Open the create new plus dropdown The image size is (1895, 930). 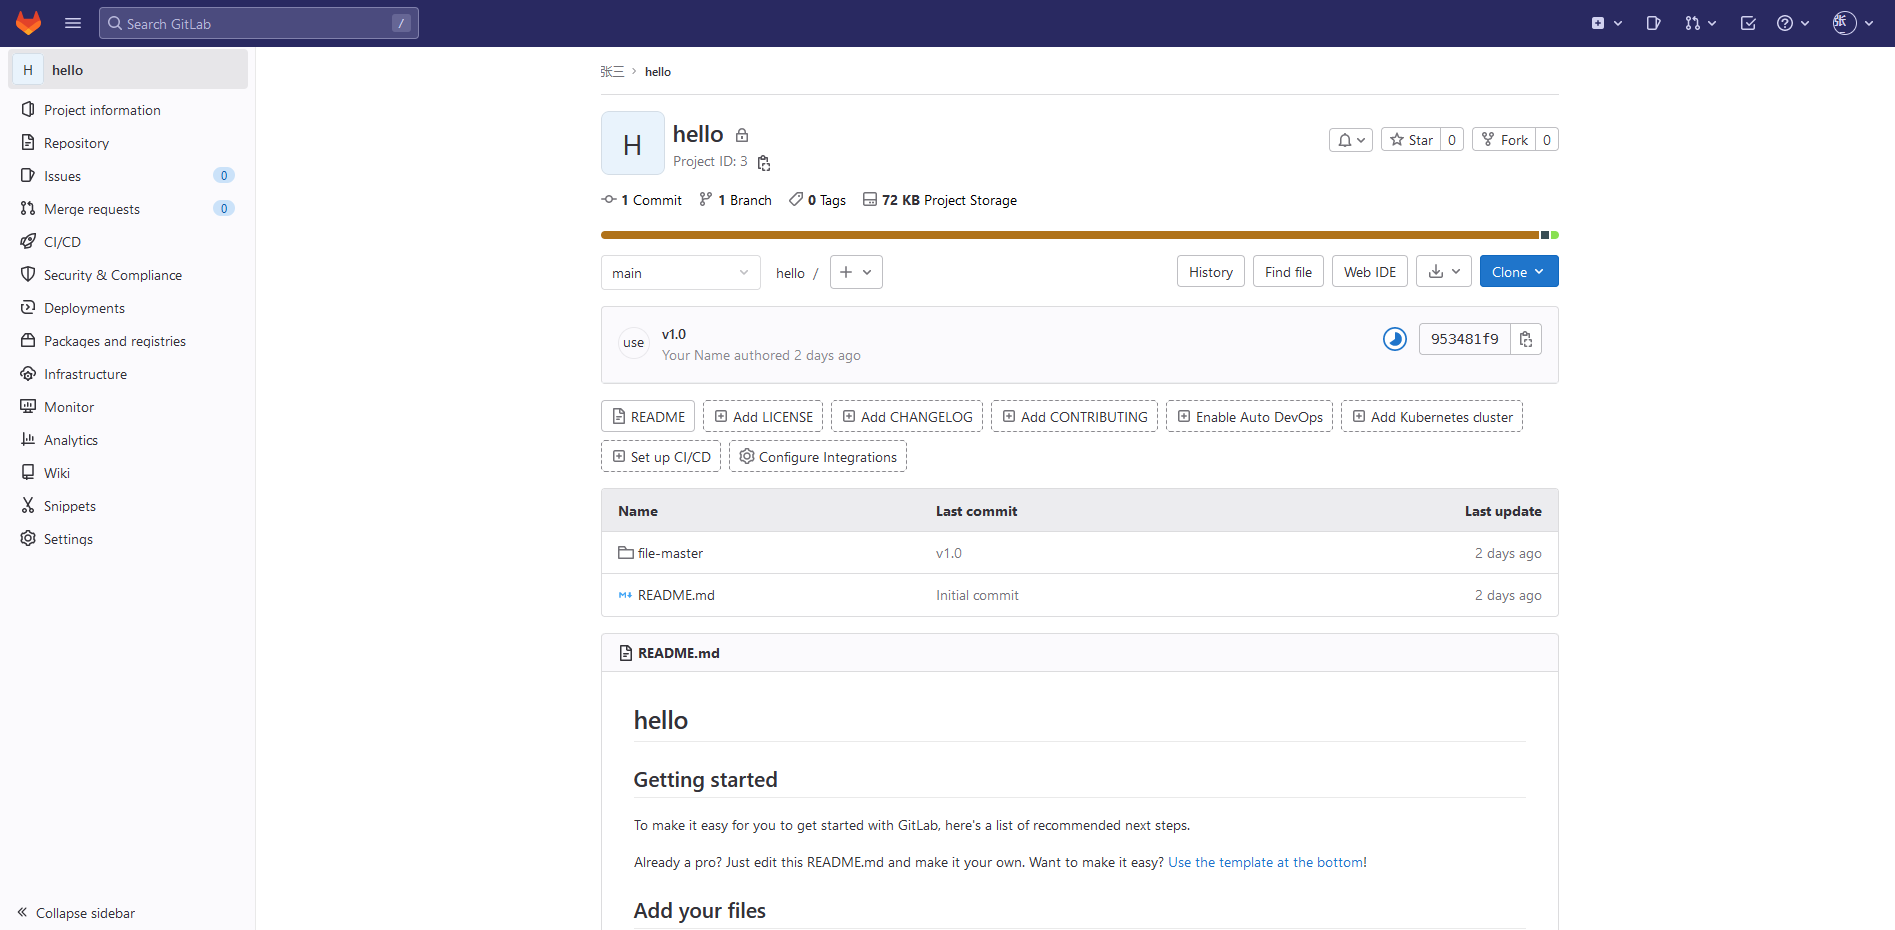(1606, 23)
